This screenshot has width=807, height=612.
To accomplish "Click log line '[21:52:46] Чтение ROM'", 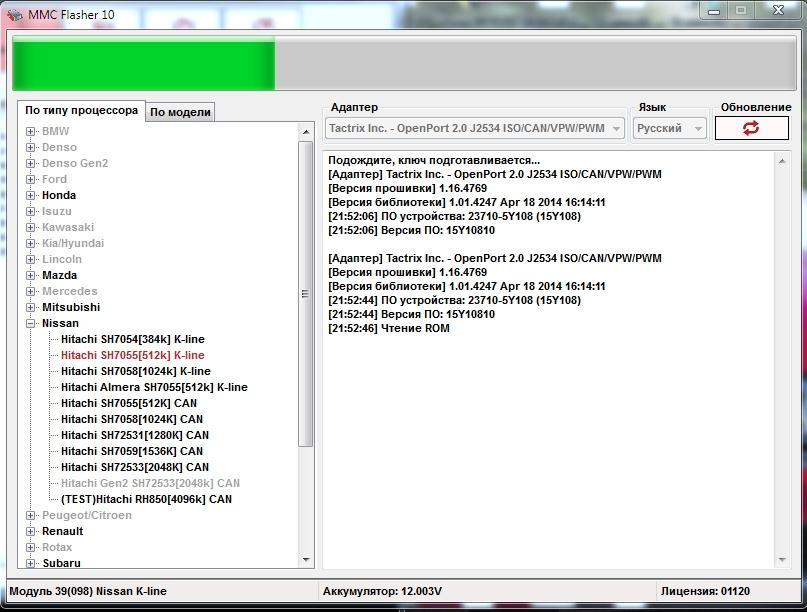I will pyautogui.click(x=389, y=328).
